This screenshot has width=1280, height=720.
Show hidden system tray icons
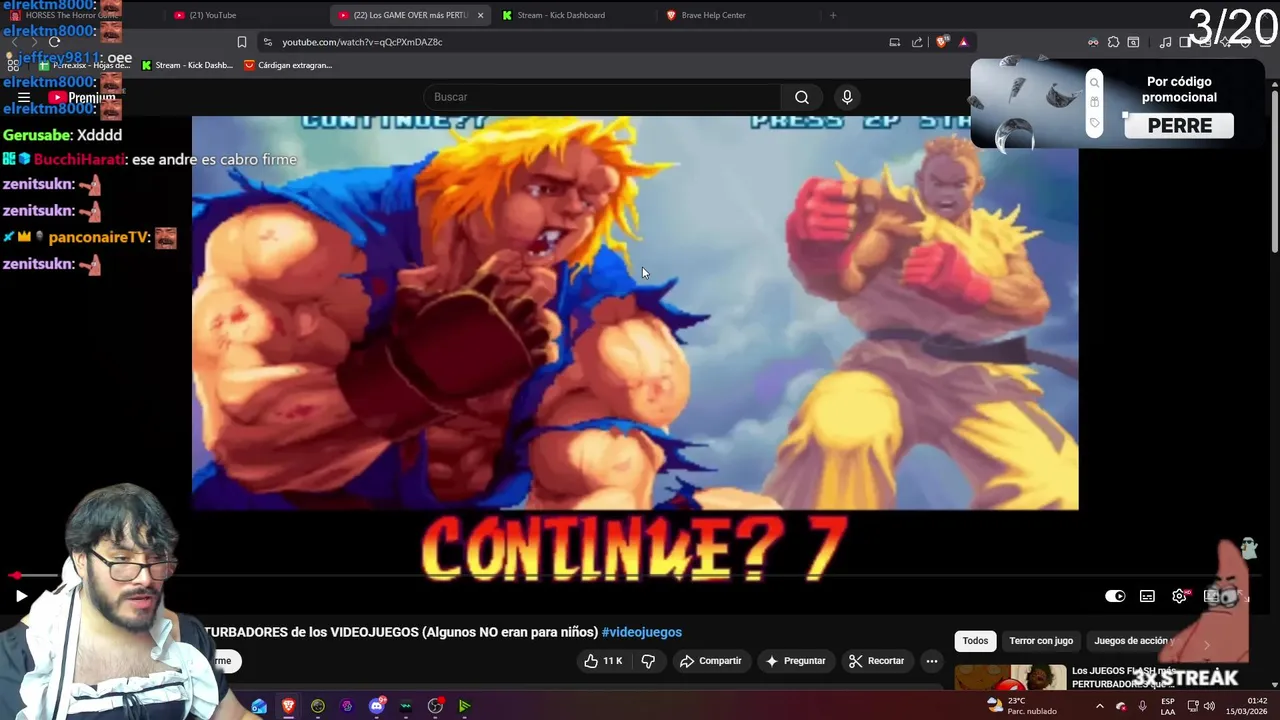(x=1099, y=706)
